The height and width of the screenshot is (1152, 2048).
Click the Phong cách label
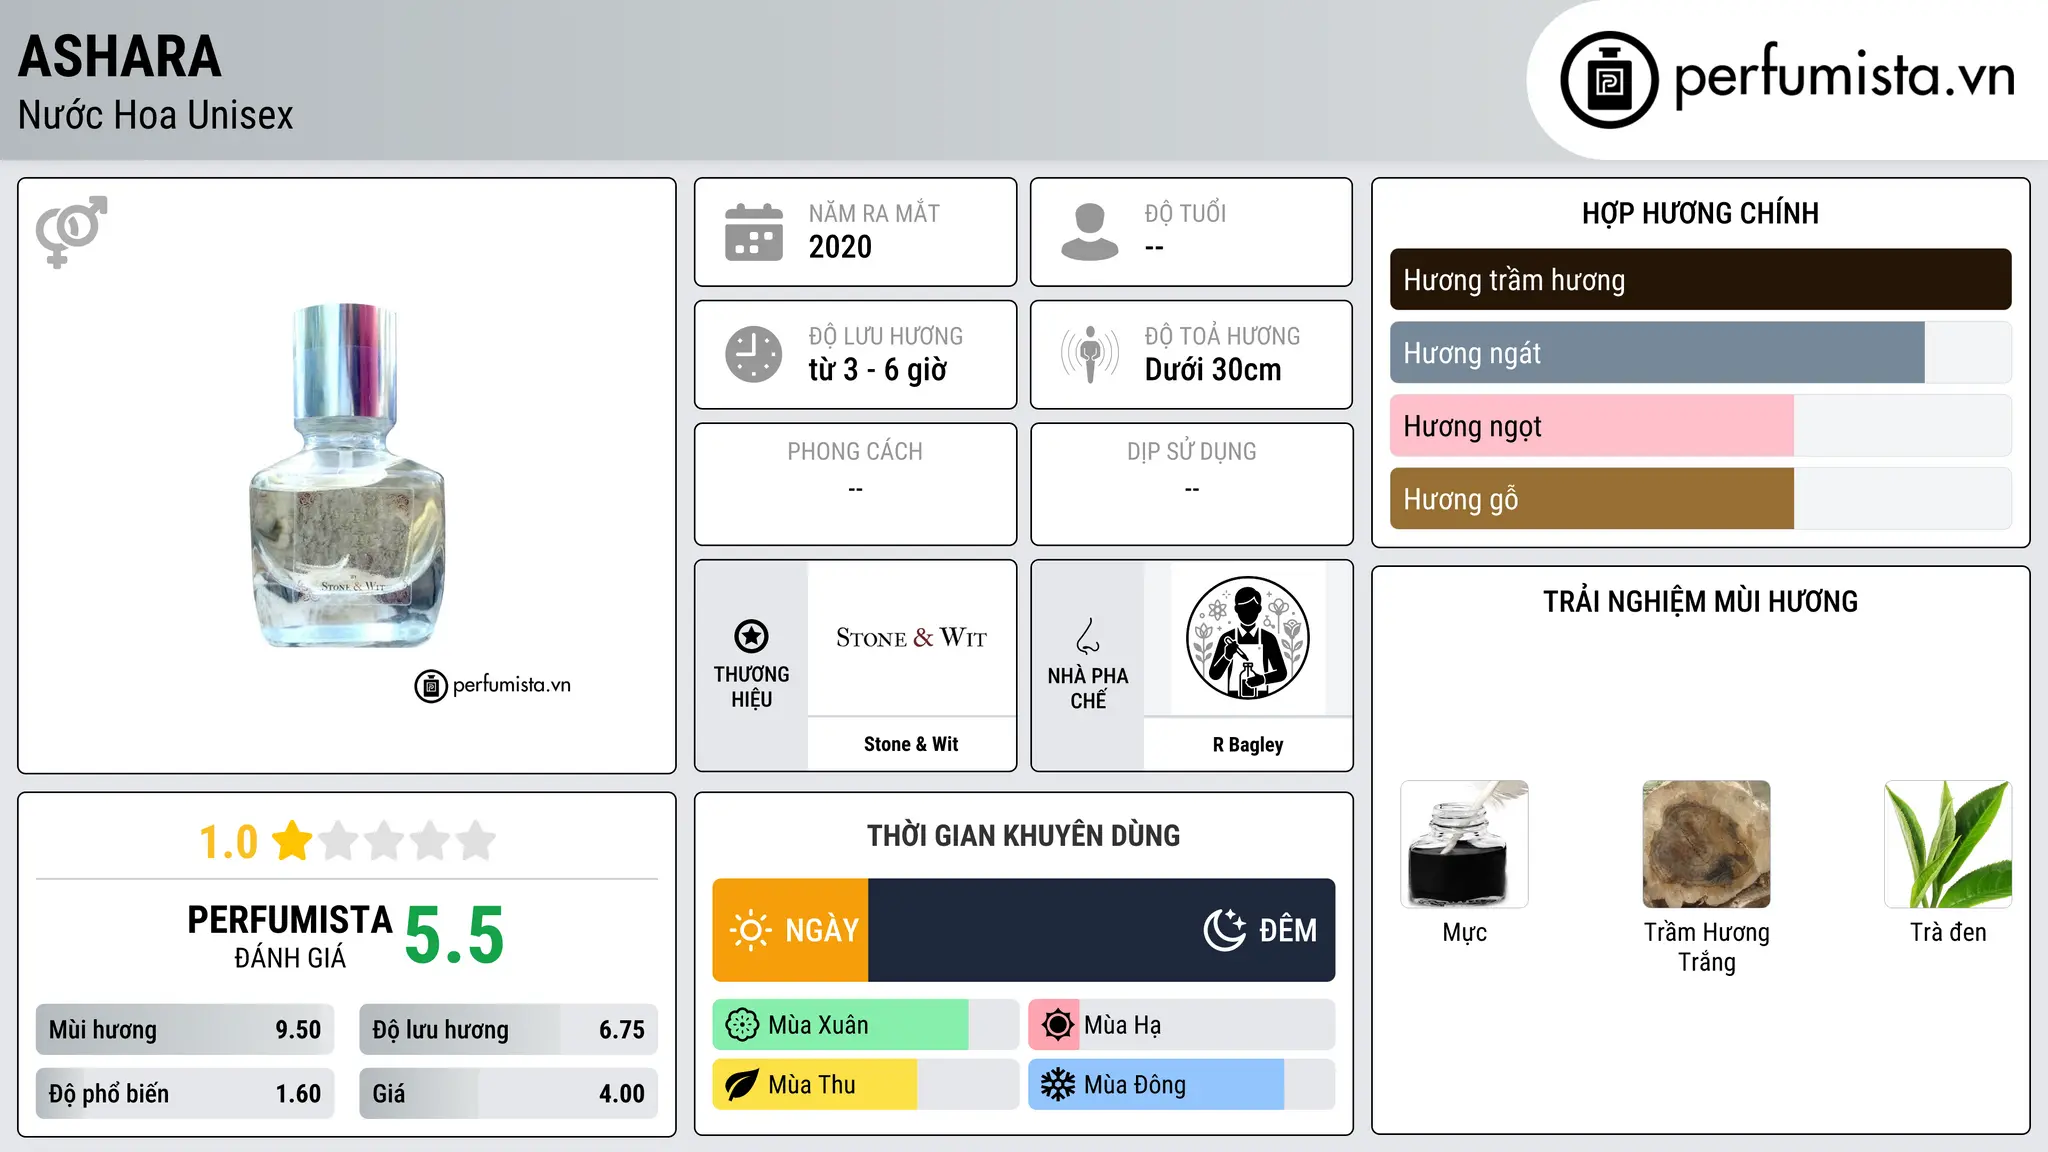(855, 451)
